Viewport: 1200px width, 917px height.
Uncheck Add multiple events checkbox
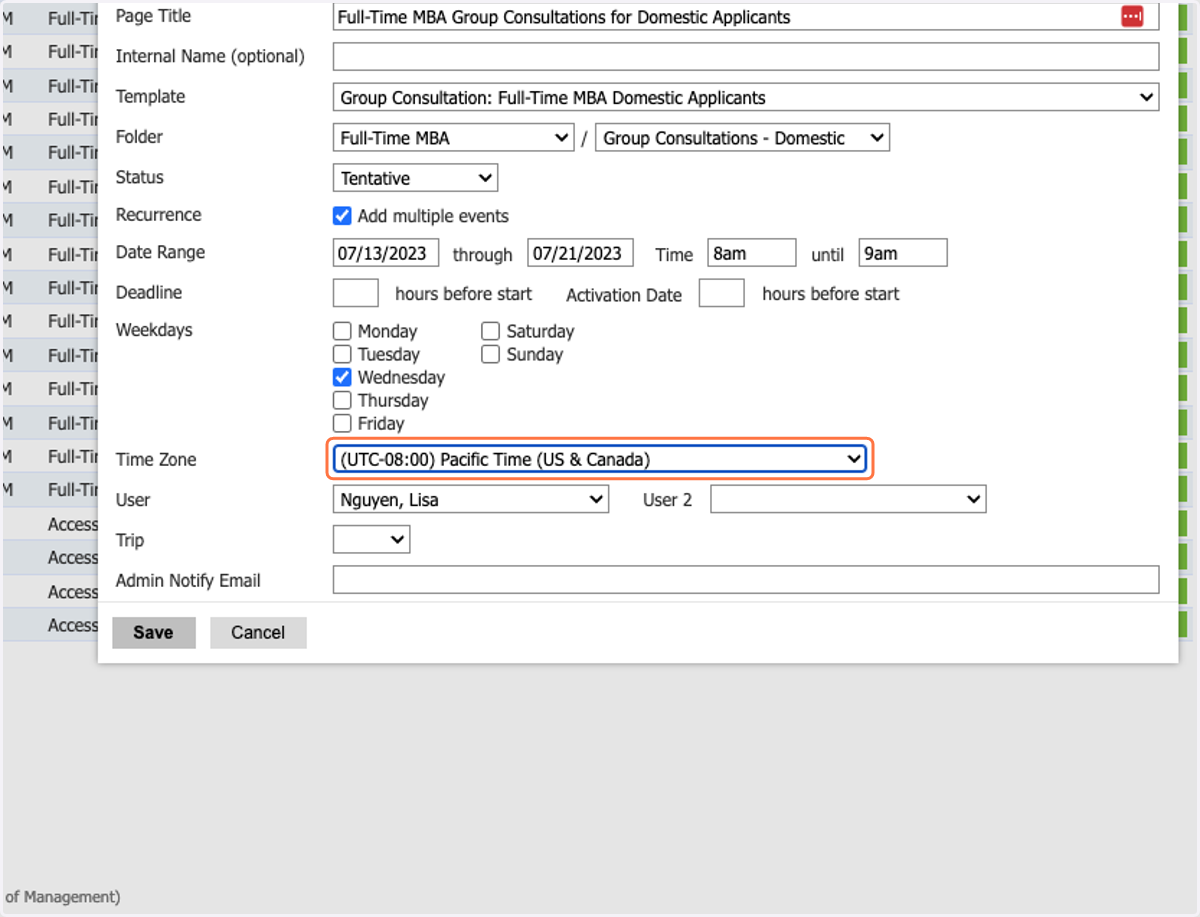click(x=342, y=216)
